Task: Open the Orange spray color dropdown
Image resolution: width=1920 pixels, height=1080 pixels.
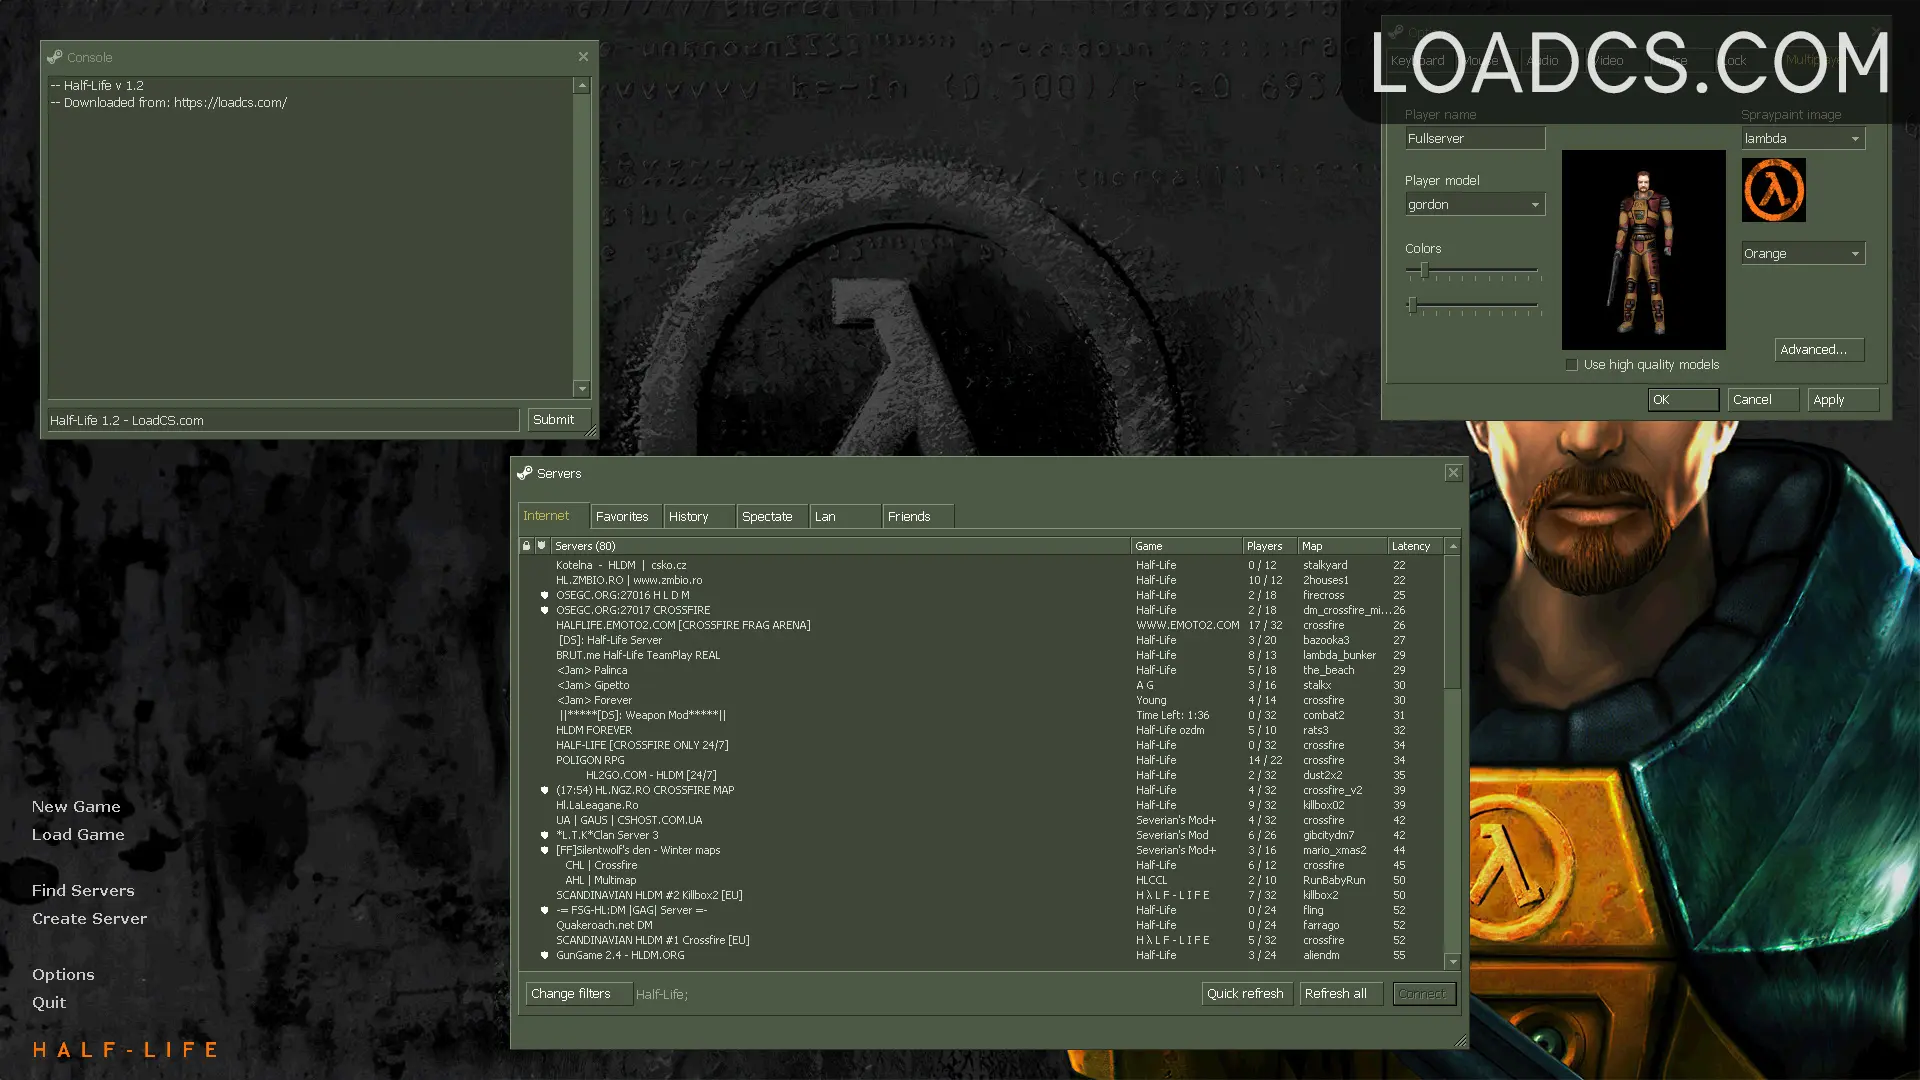Action: (1802, 254)
